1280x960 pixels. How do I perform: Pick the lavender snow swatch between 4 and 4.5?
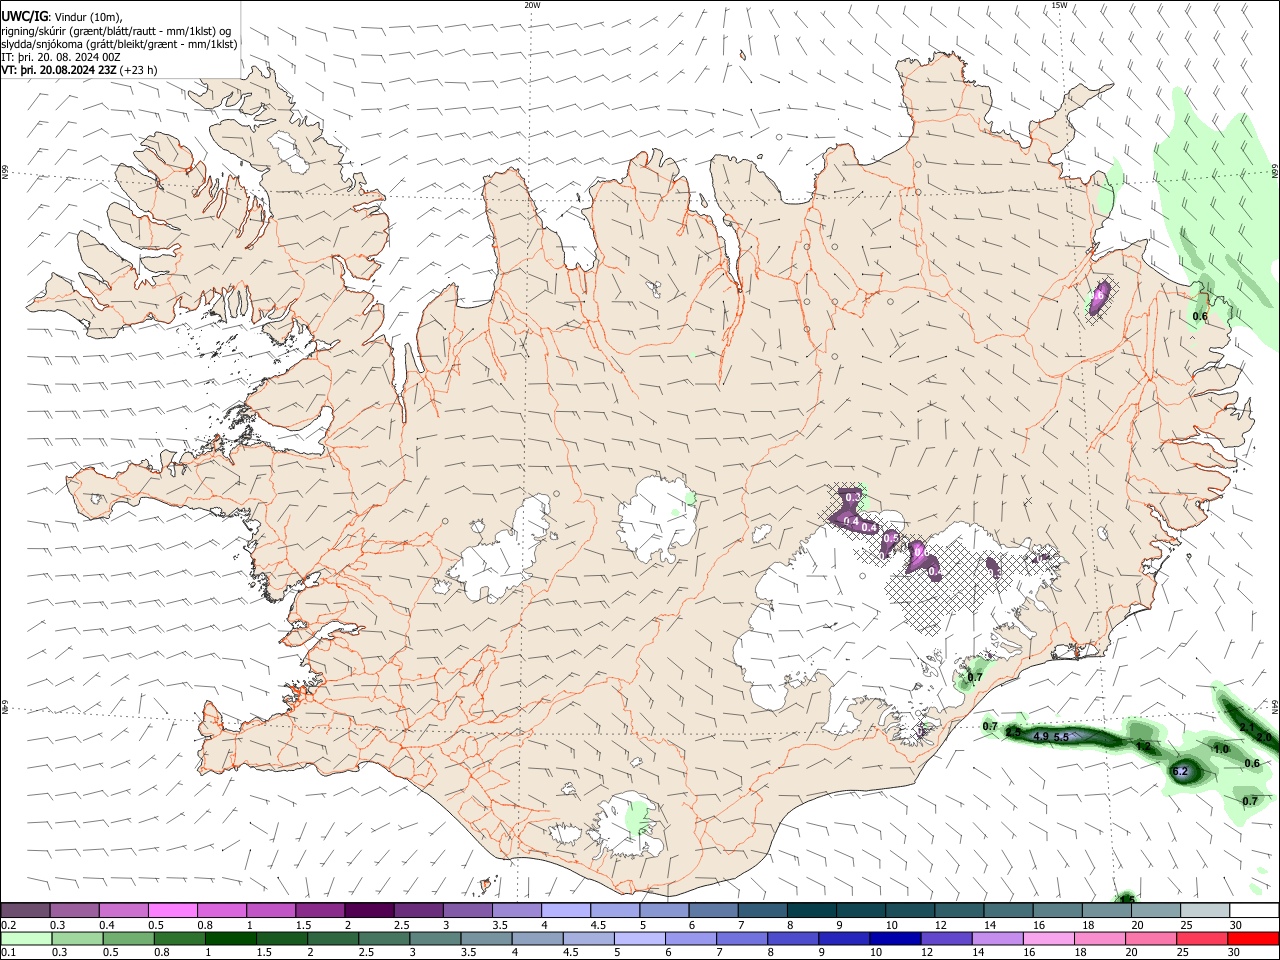click(566, 910)
